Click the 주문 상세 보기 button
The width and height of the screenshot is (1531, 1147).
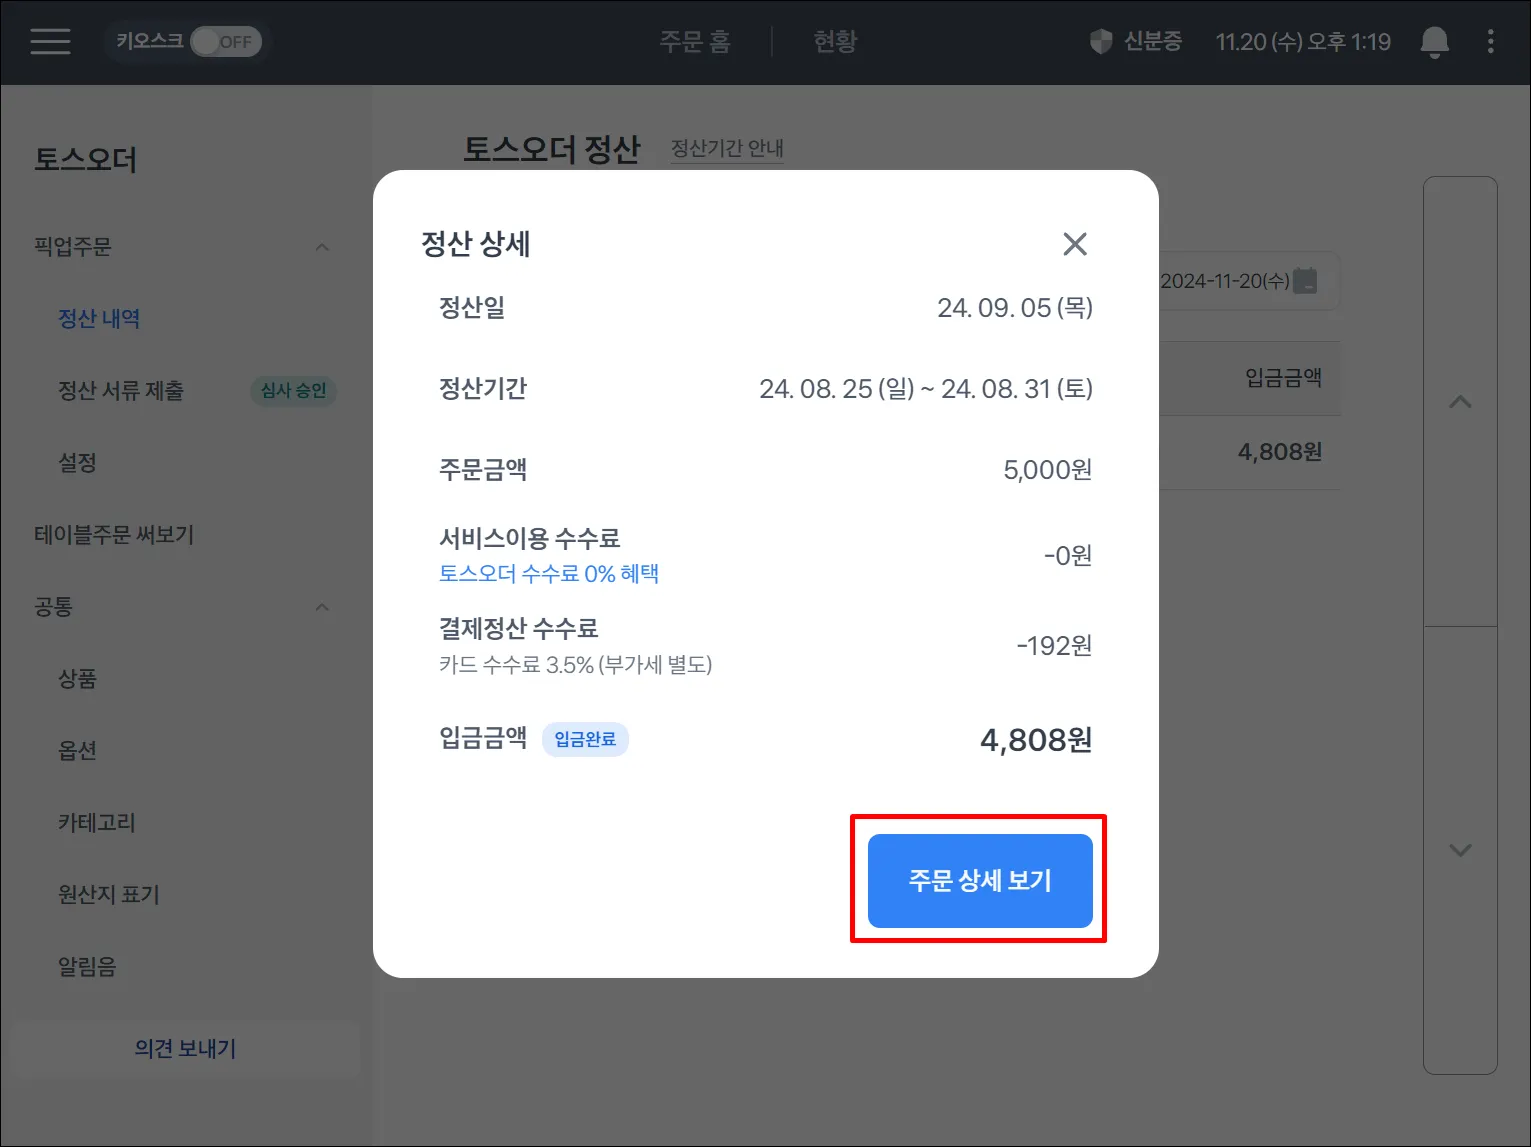coord(980,881)
